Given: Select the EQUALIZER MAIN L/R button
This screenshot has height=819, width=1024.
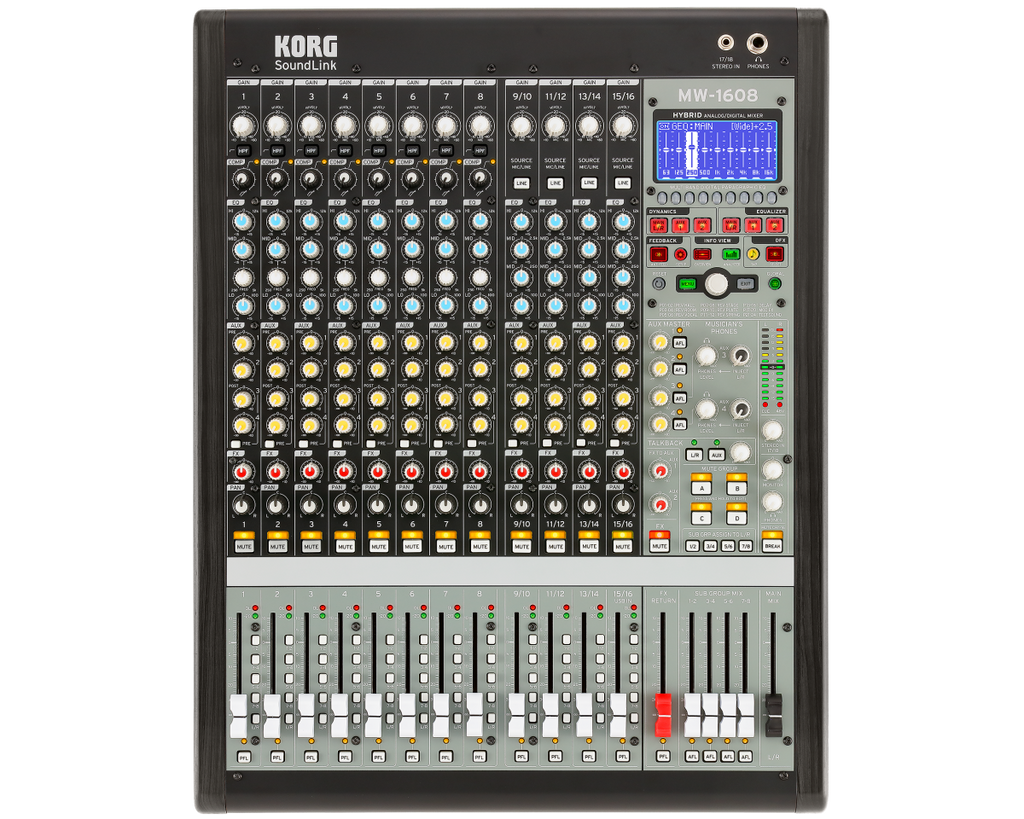Looking at the screenshot, I should coord(731,225).
